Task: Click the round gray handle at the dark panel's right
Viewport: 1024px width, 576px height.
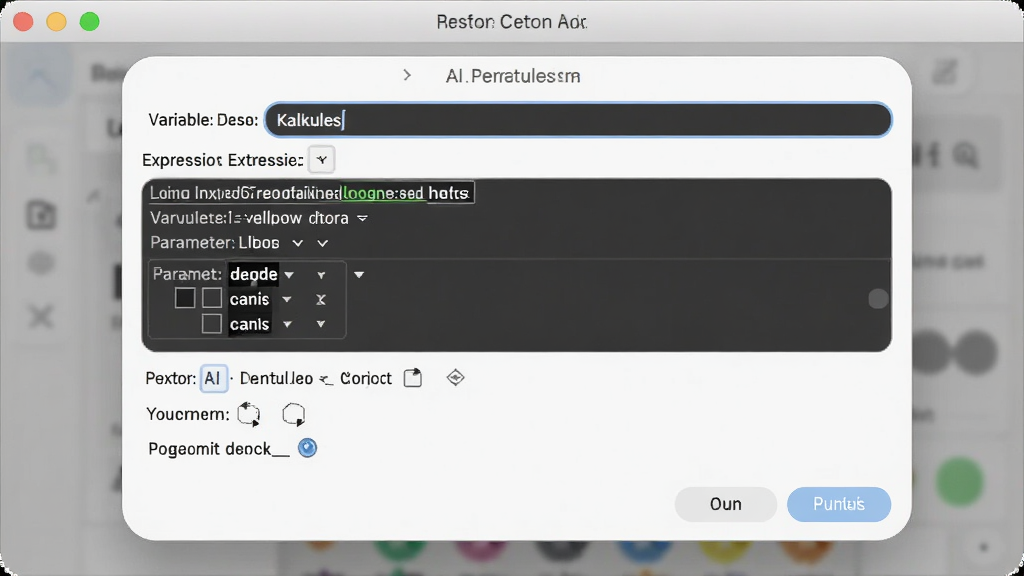Action: 878,298
